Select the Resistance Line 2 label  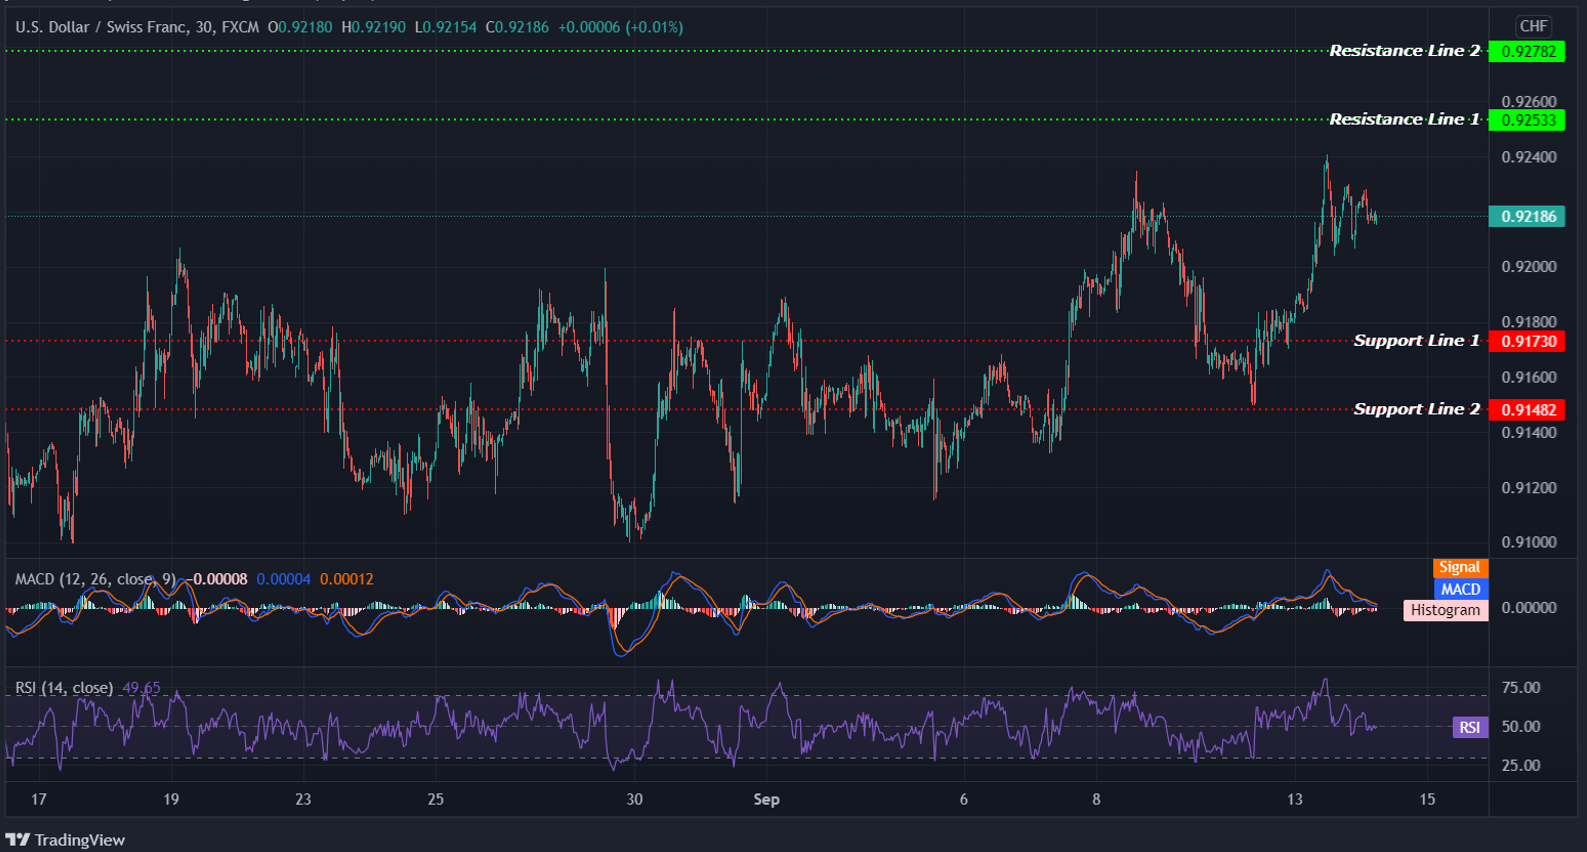pyautogui.click(x=1404, y=51)
